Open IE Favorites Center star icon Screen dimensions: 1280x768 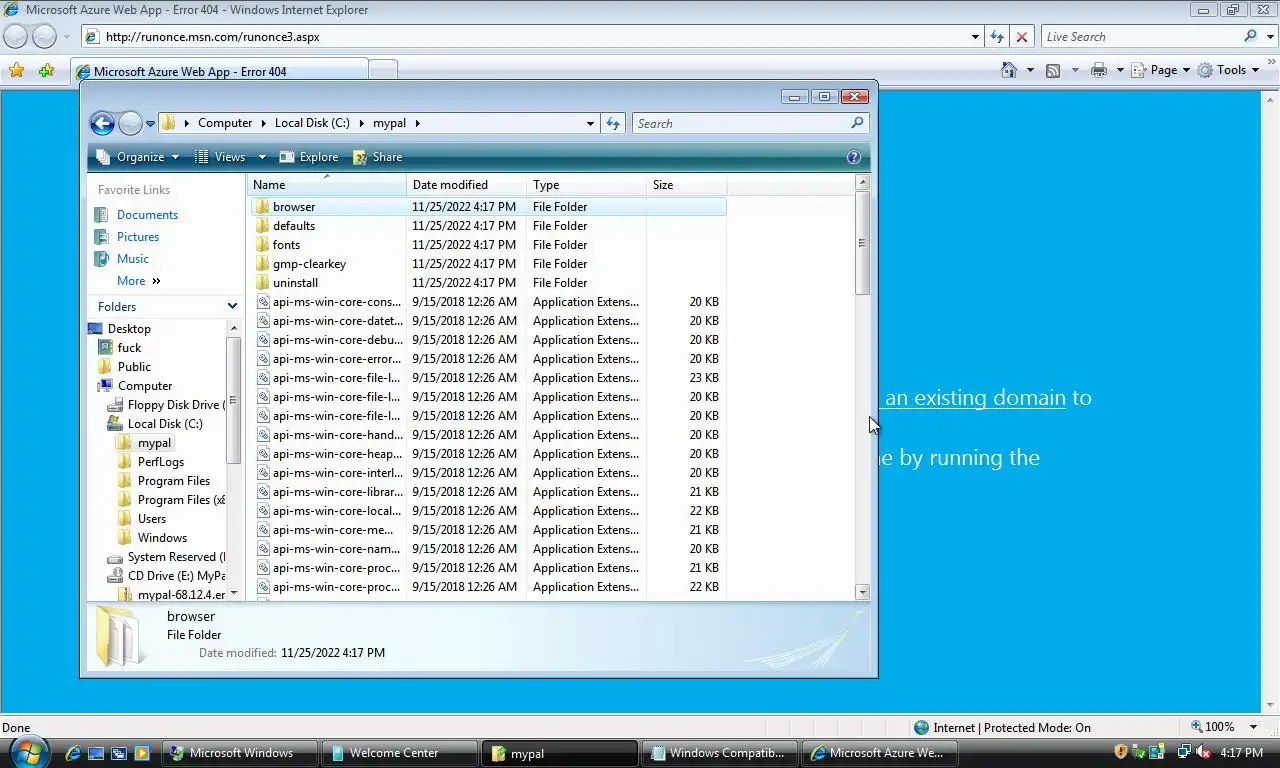click(16, 71)
